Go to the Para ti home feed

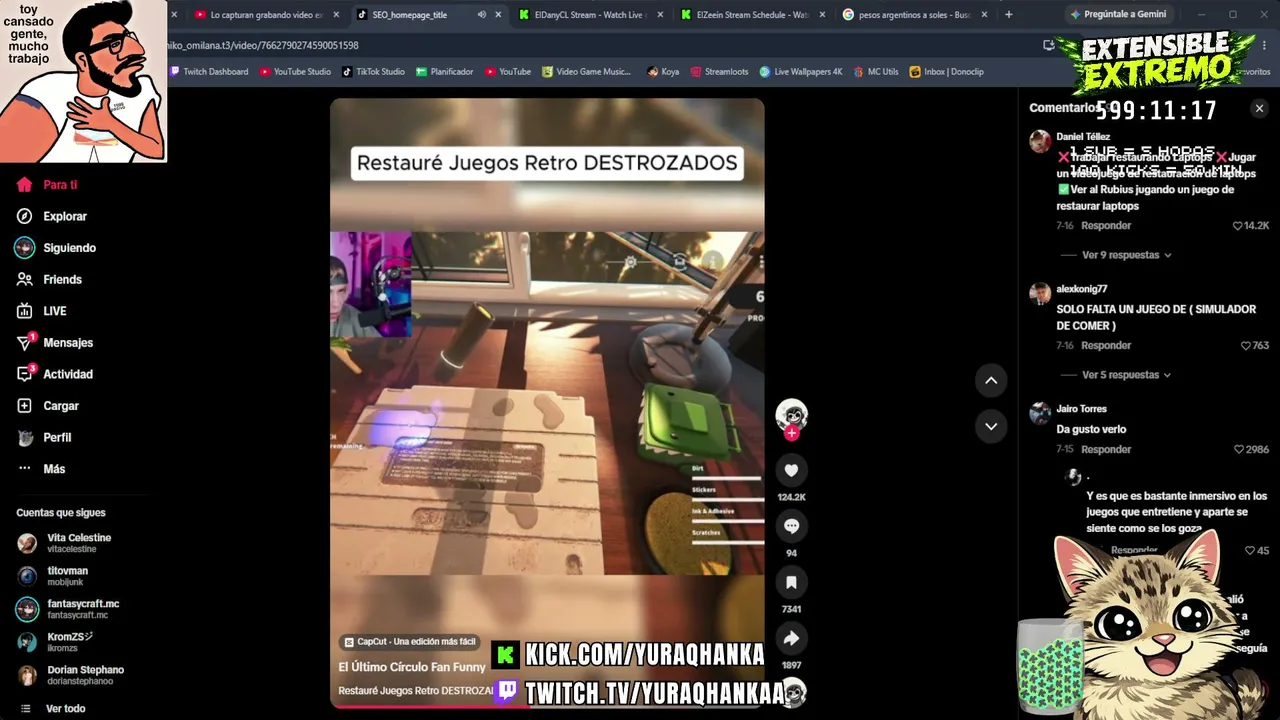[x=47, y=185]
